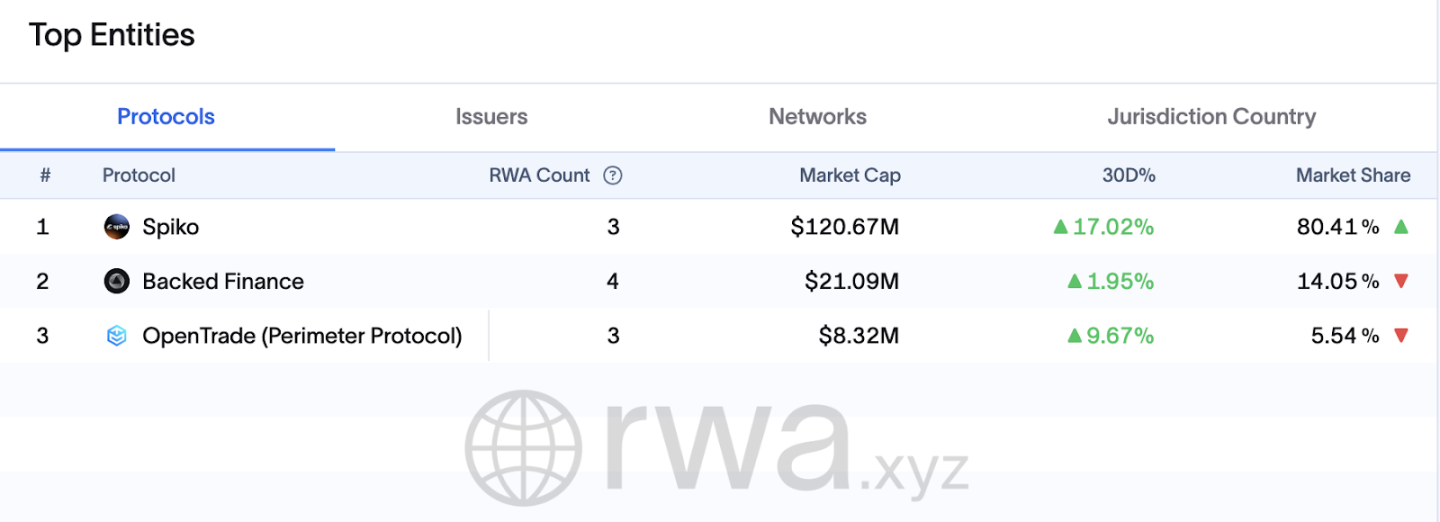This screenshot has height=522, width=1440.
Task: Click the green up arrow beside 17.02%
Action: (x=1061, y=227)
